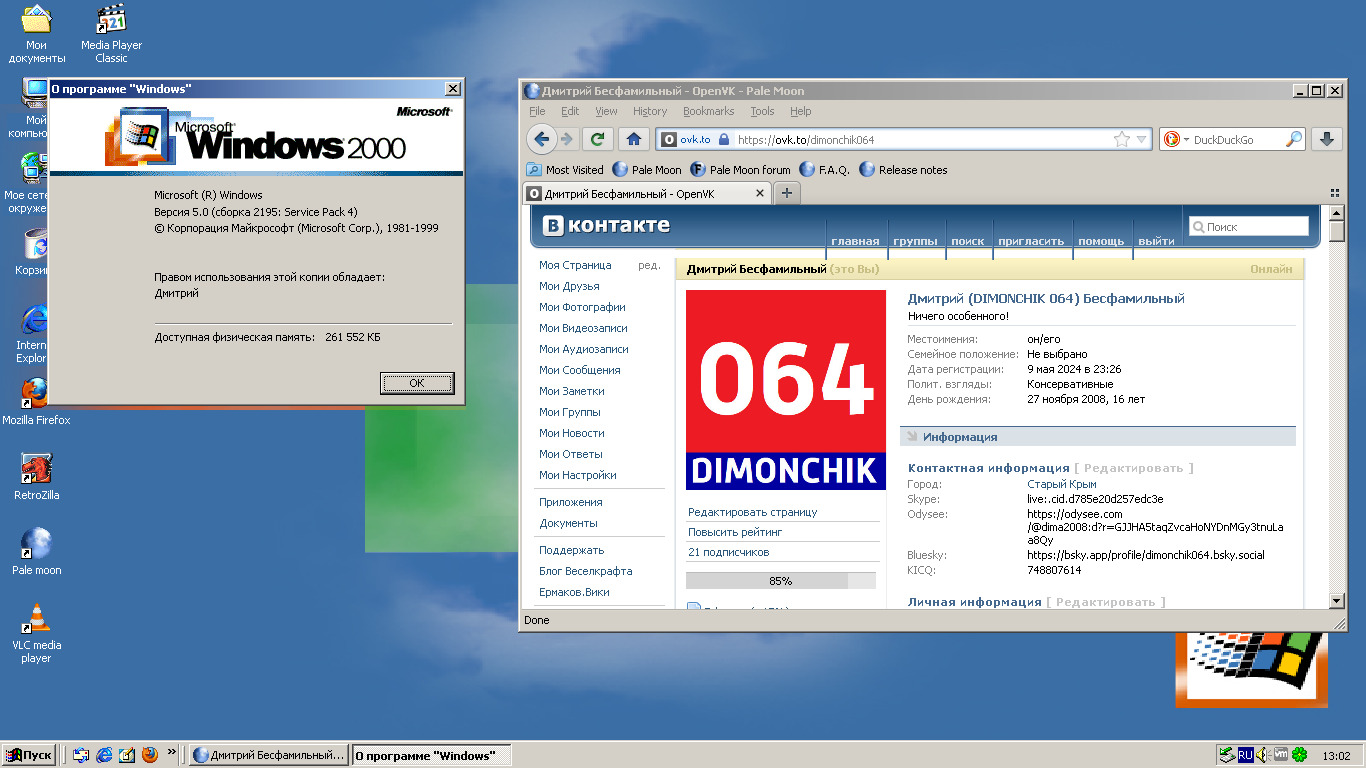The image size is (1366, 768).
Task: Open the Bookmarks menu
Action: pos(708,111)
